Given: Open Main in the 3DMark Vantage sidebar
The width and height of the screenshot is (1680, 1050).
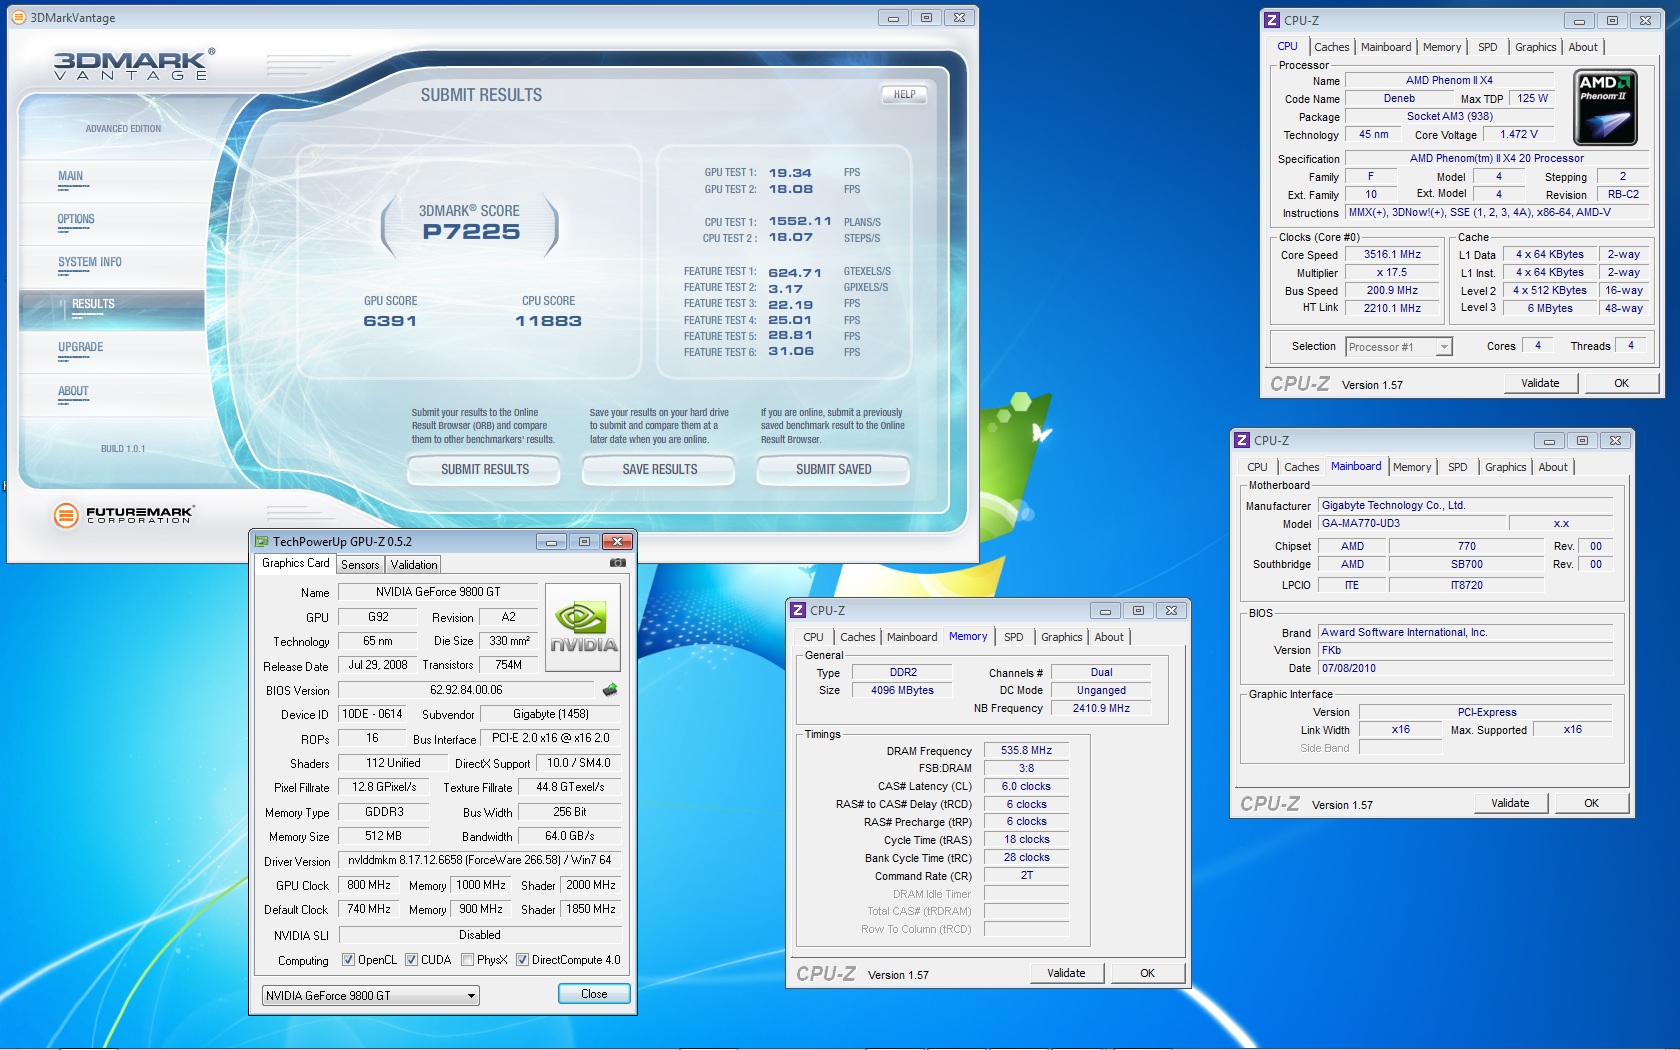Looking at the screenshot, I should pyautogui.click(x=71, y=177).
